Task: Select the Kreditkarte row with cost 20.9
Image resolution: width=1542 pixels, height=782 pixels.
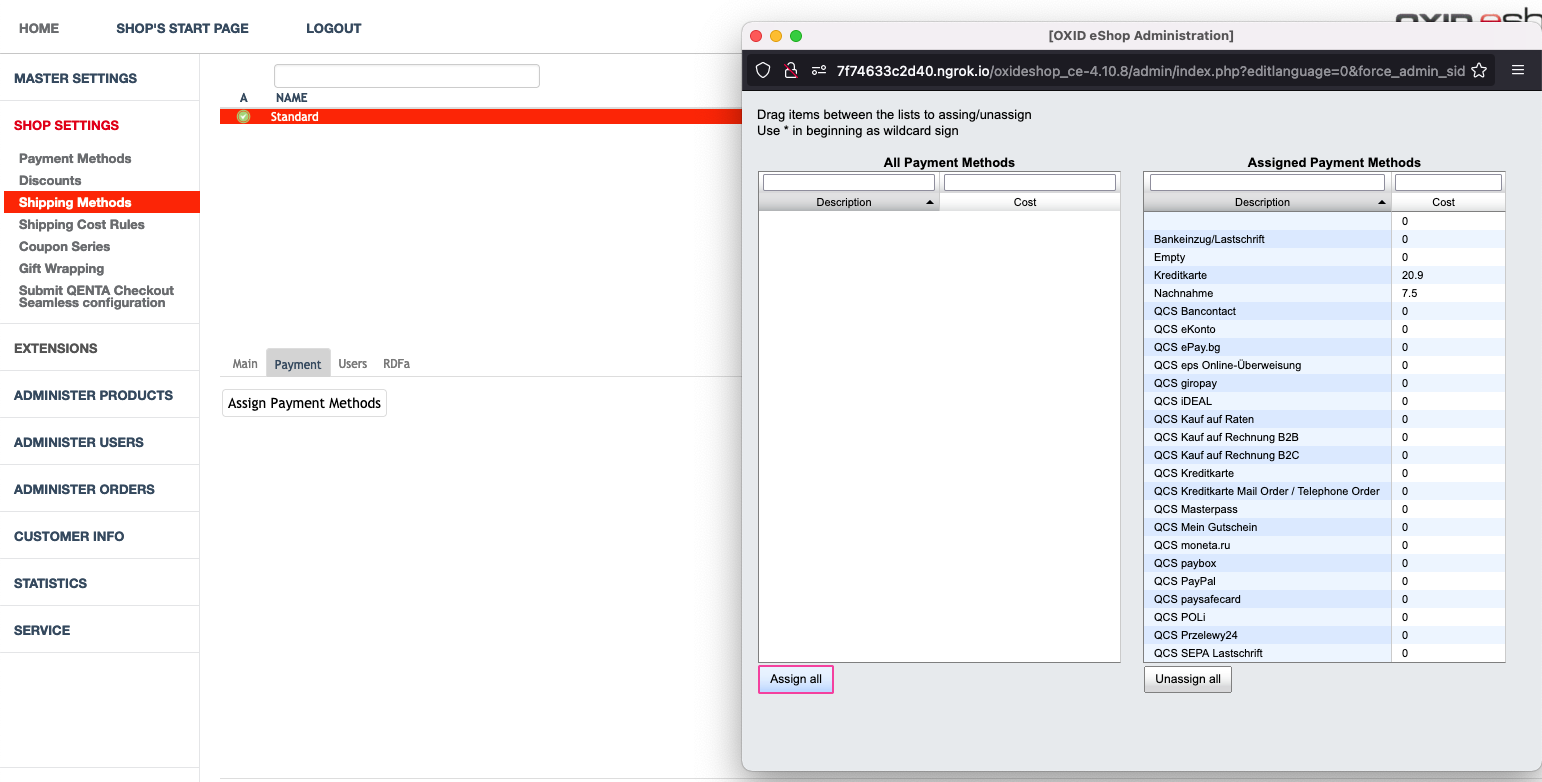Action: pos(1324,275)
